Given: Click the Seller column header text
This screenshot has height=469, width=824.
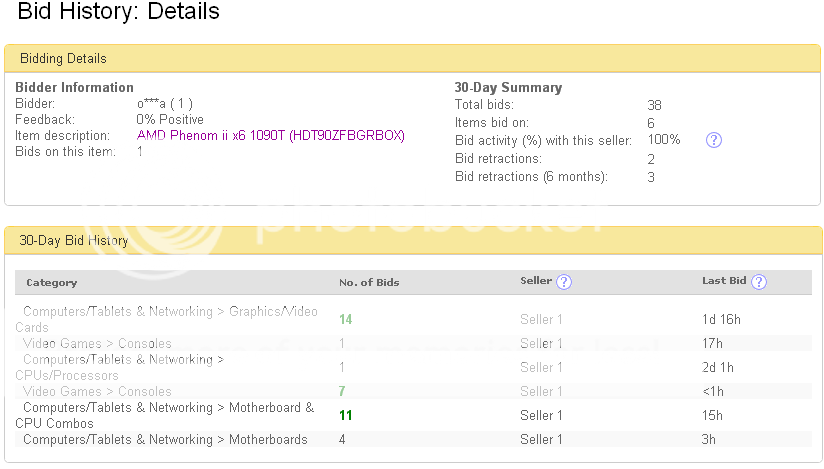Looking at the screenshot, I should tap(536, 282).
